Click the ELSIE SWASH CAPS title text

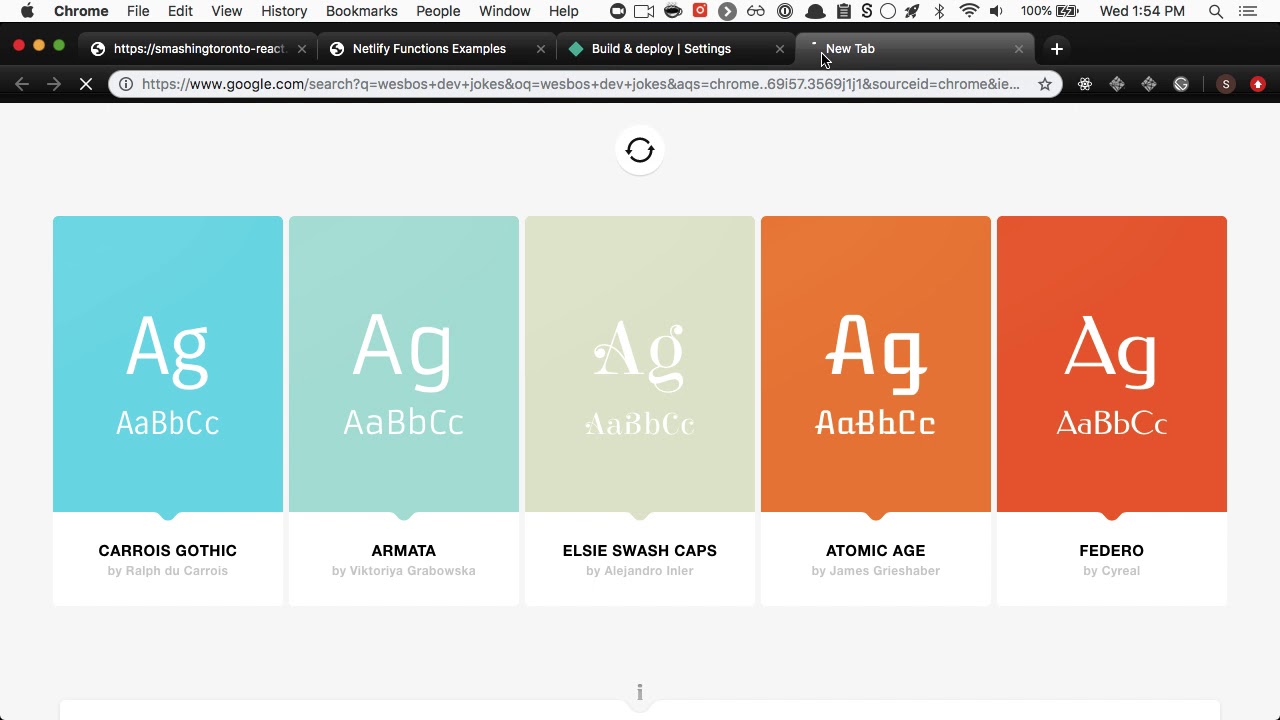640,551
